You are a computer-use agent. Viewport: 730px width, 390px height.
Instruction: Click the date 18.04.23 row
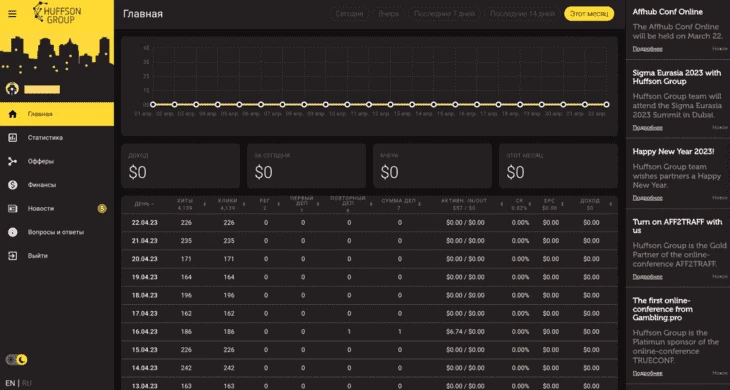pyautogui.click(x=370, y=296)
